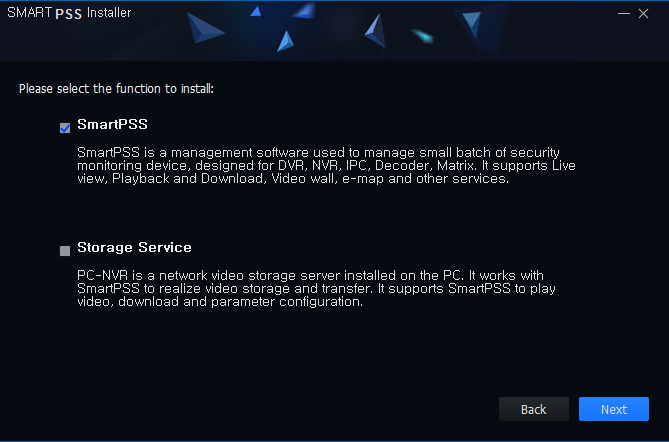Viewport: 669px width, 442px height.
Task: Click the bold PSS logo in title
Action: coord(68,14)
